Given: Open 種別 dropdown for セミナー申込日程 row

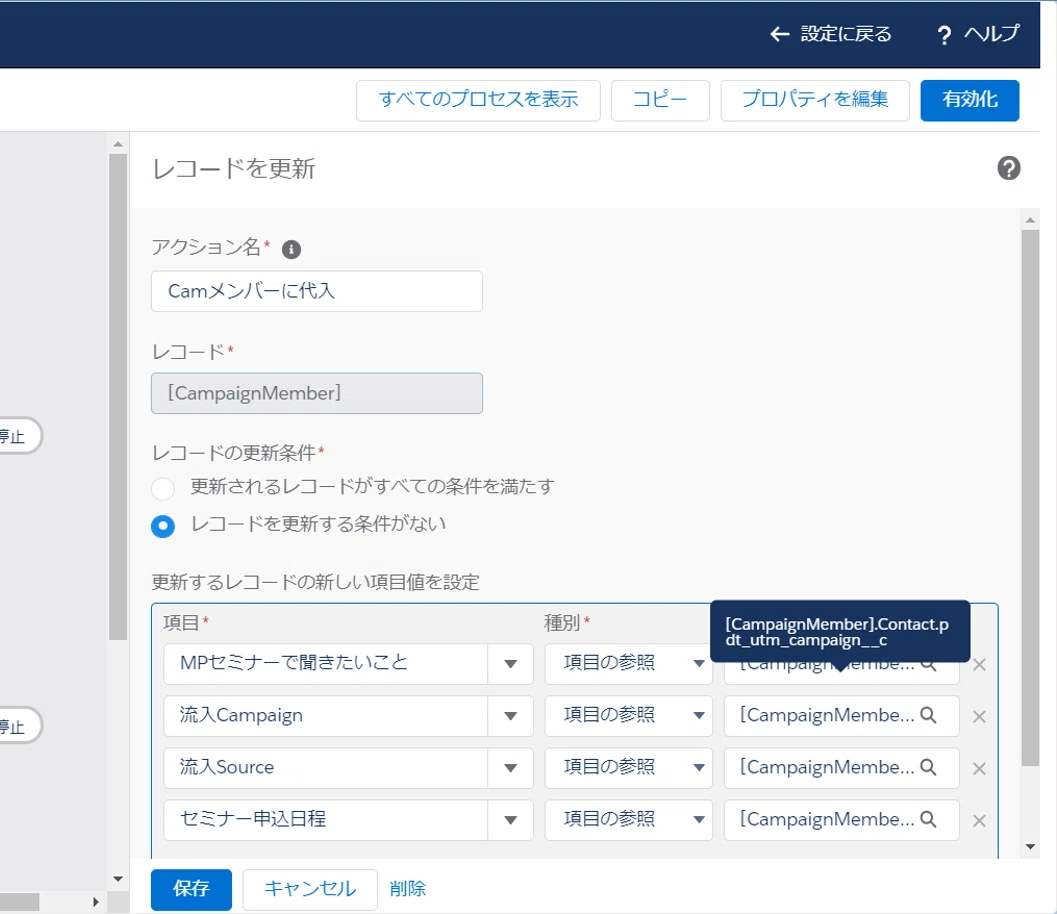Looking at the screenshot, I should (628, 820).
